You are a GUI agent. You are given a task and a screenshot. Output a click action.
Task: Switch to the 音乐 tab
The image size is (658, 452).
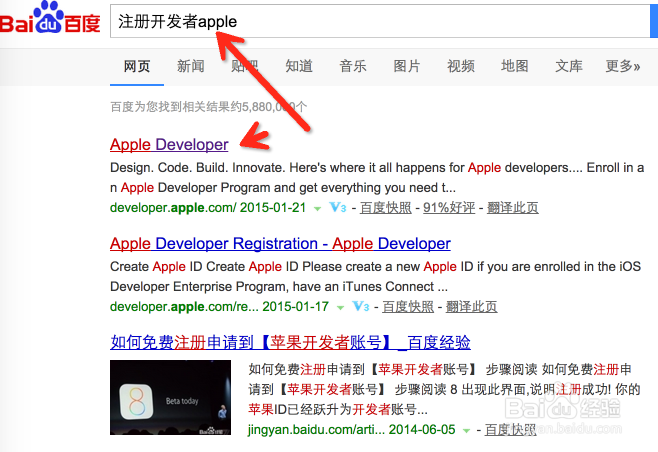[x=353, y=66]
